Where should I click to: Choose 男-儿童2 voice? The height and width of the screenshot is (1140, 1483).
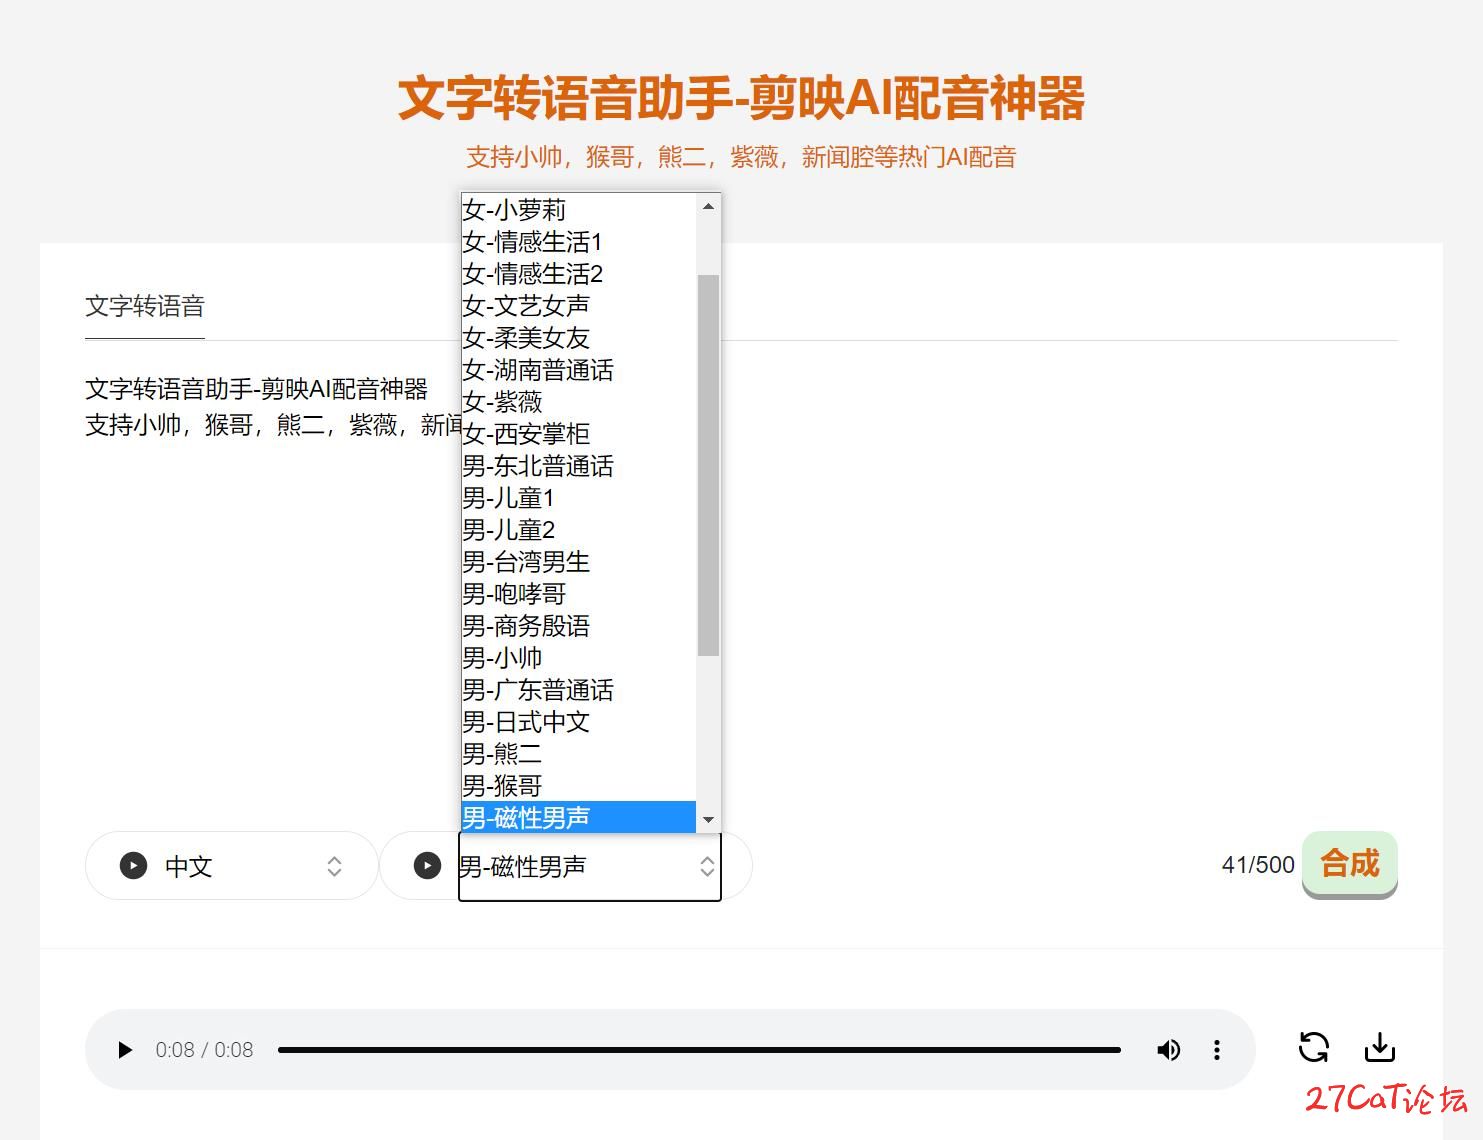pyautogui.click(x=578, y=530)
